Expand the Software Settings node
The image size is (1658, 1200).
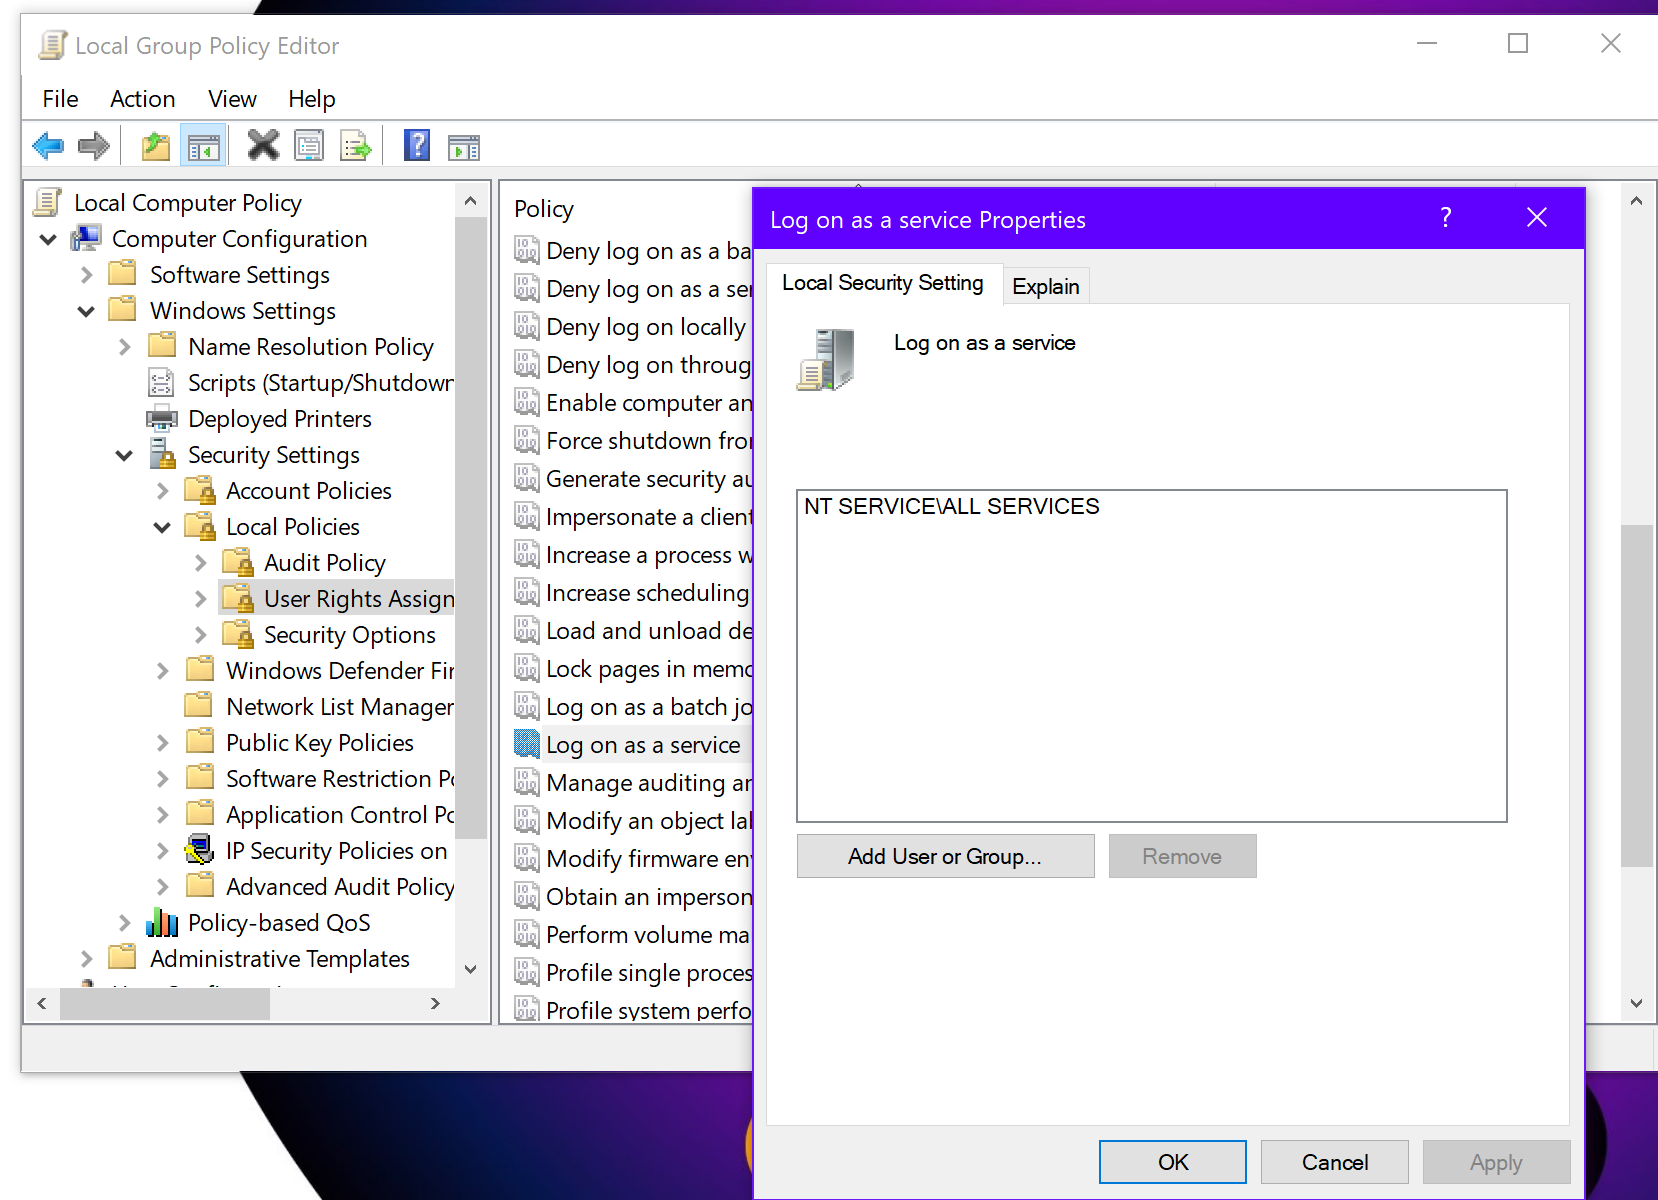pos(86,274)
